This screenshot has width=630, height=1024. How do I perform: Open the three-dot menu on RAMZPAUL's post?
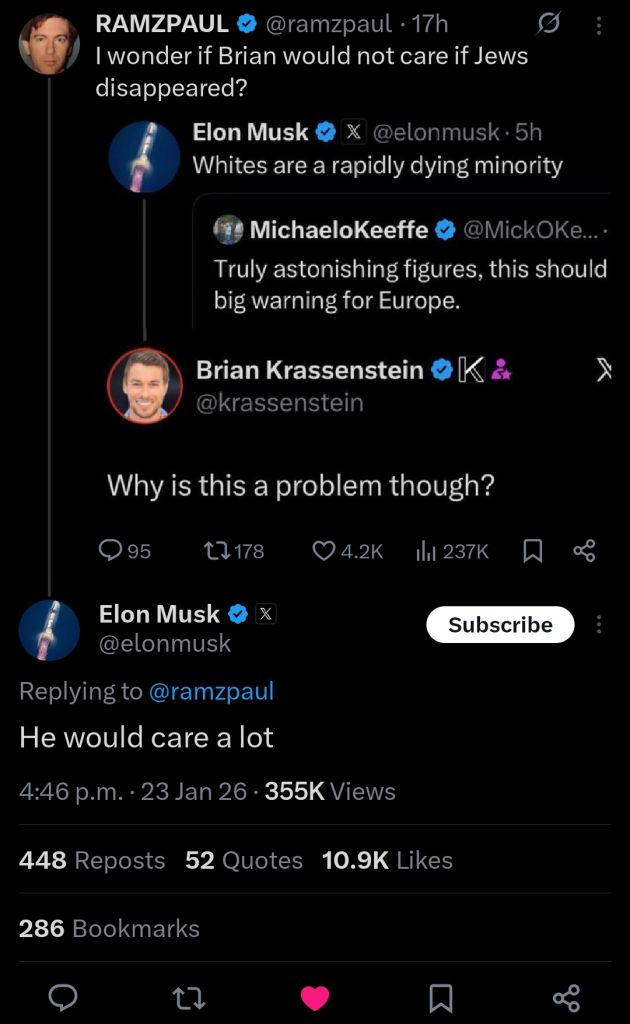tap(598, 25)
